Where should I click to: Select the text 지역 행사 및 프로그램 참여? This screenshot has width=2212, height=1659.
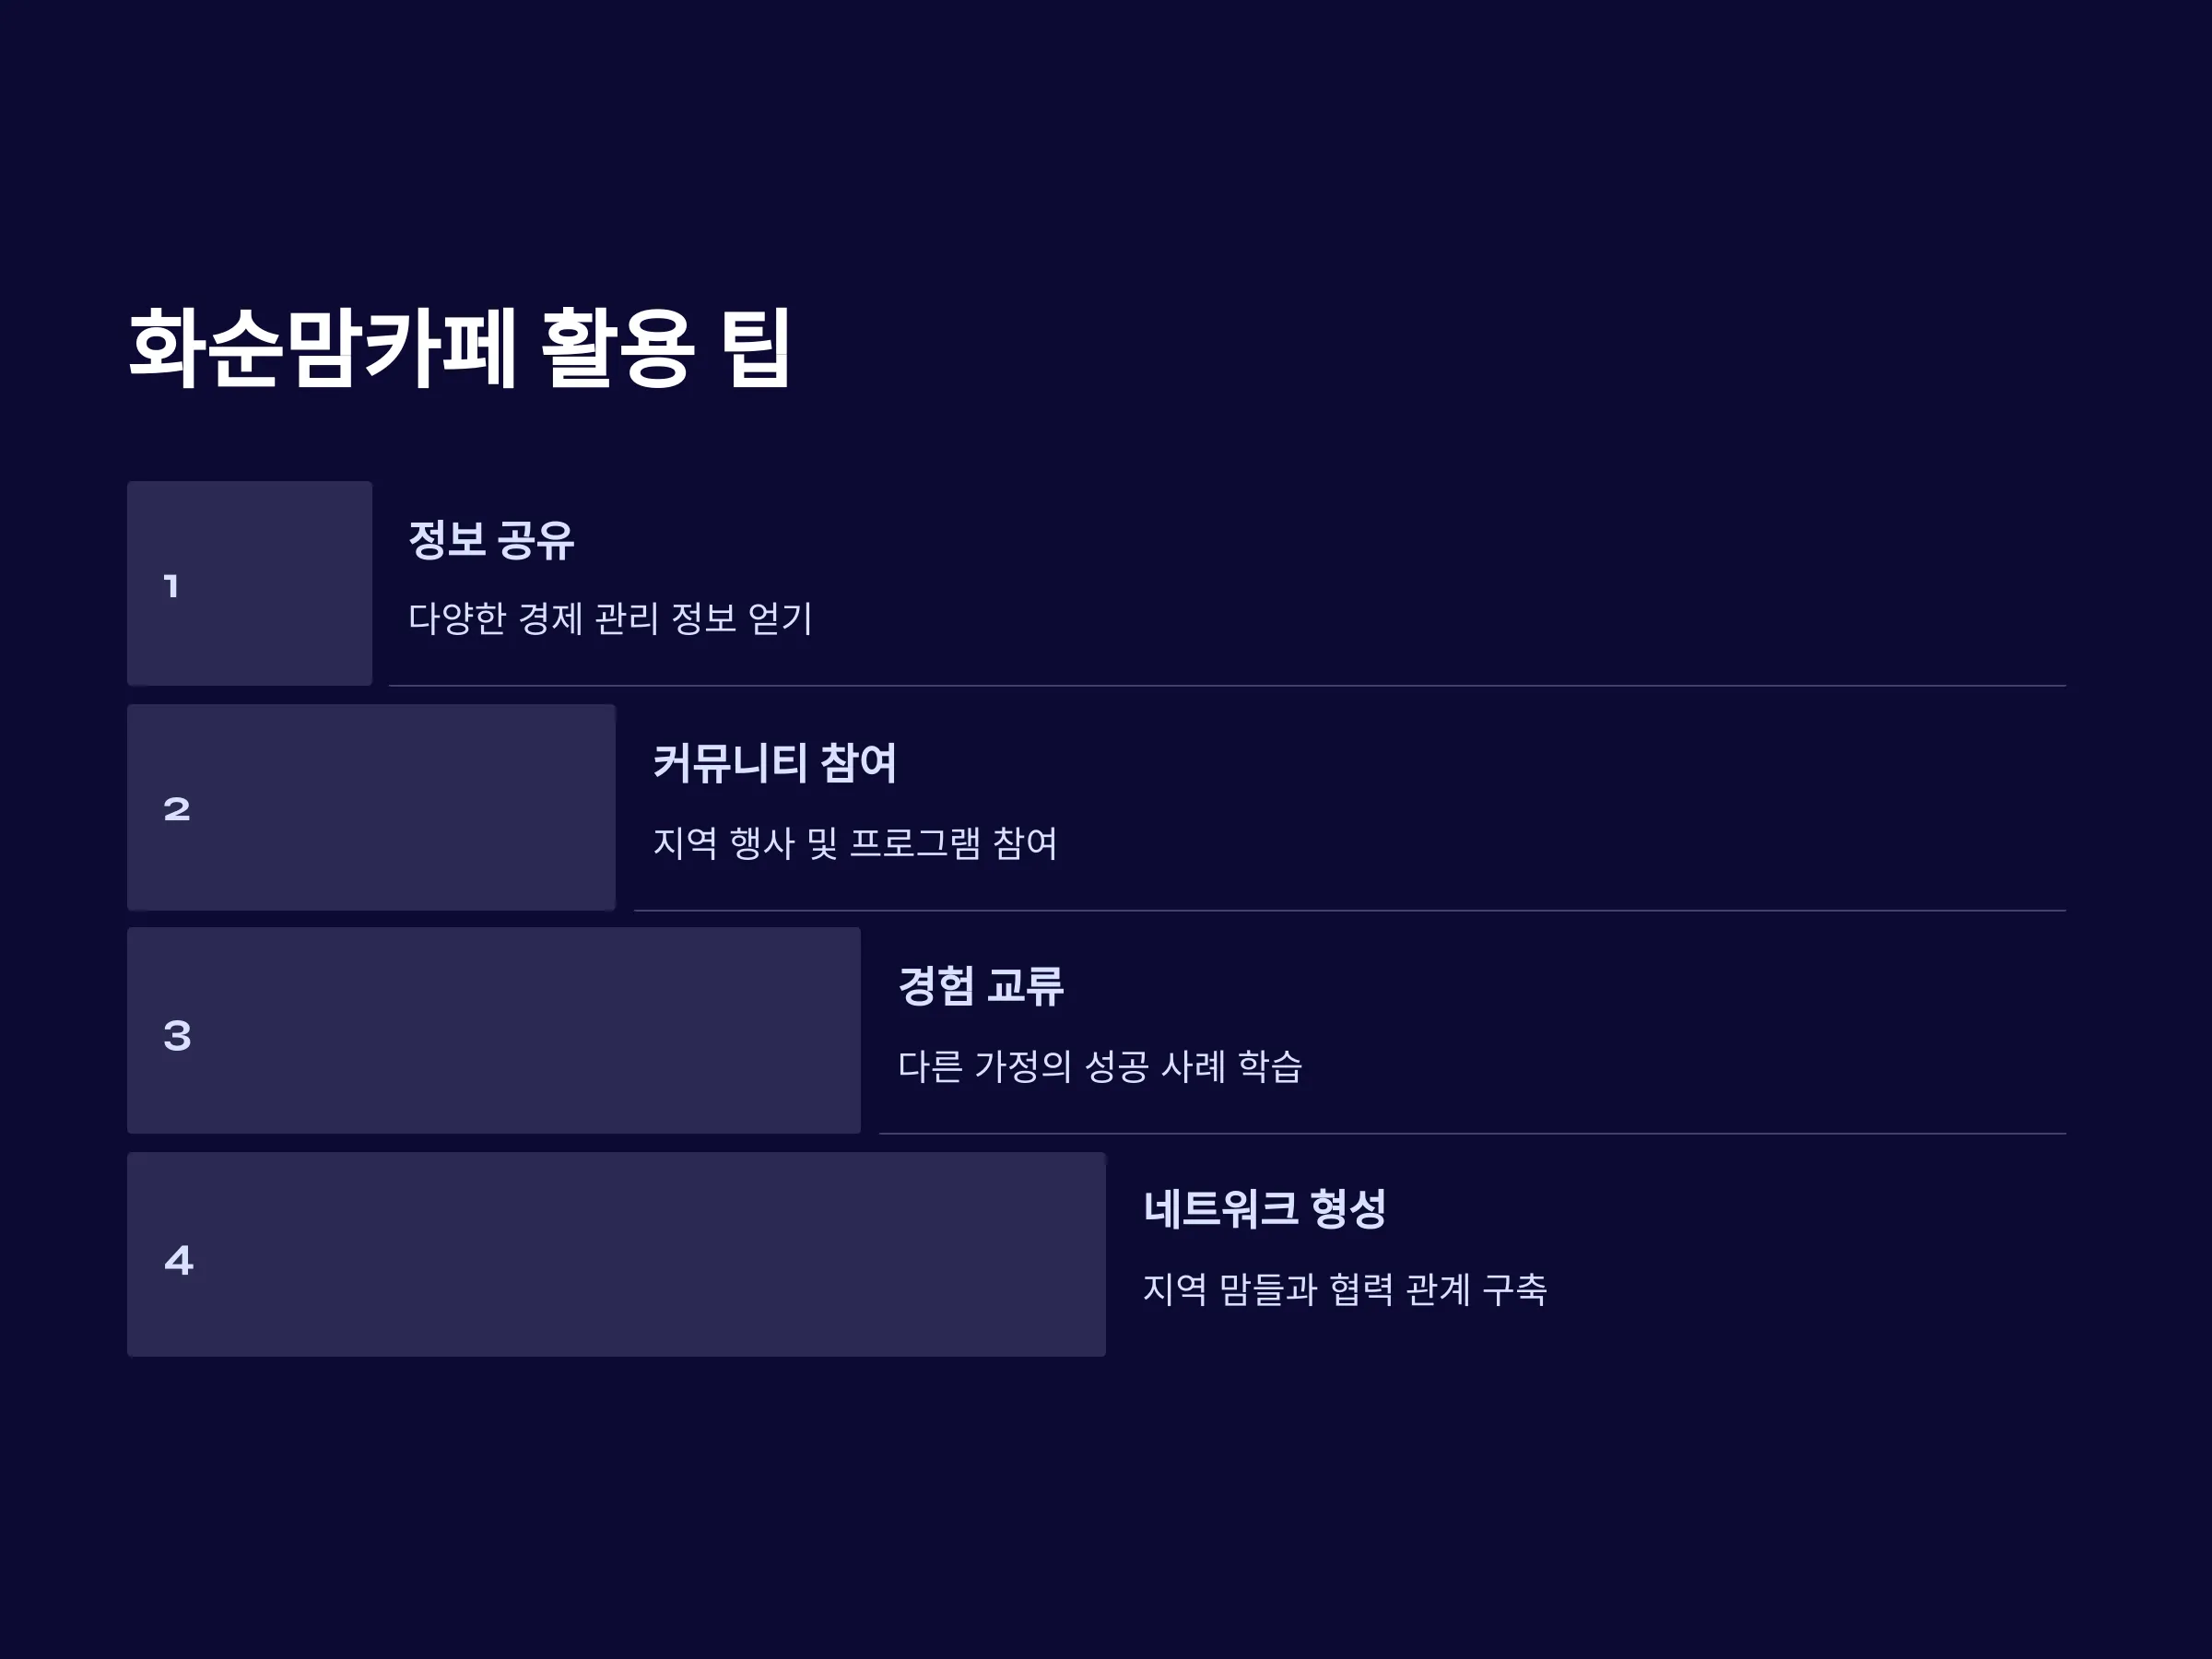click(x=855, y=843)
